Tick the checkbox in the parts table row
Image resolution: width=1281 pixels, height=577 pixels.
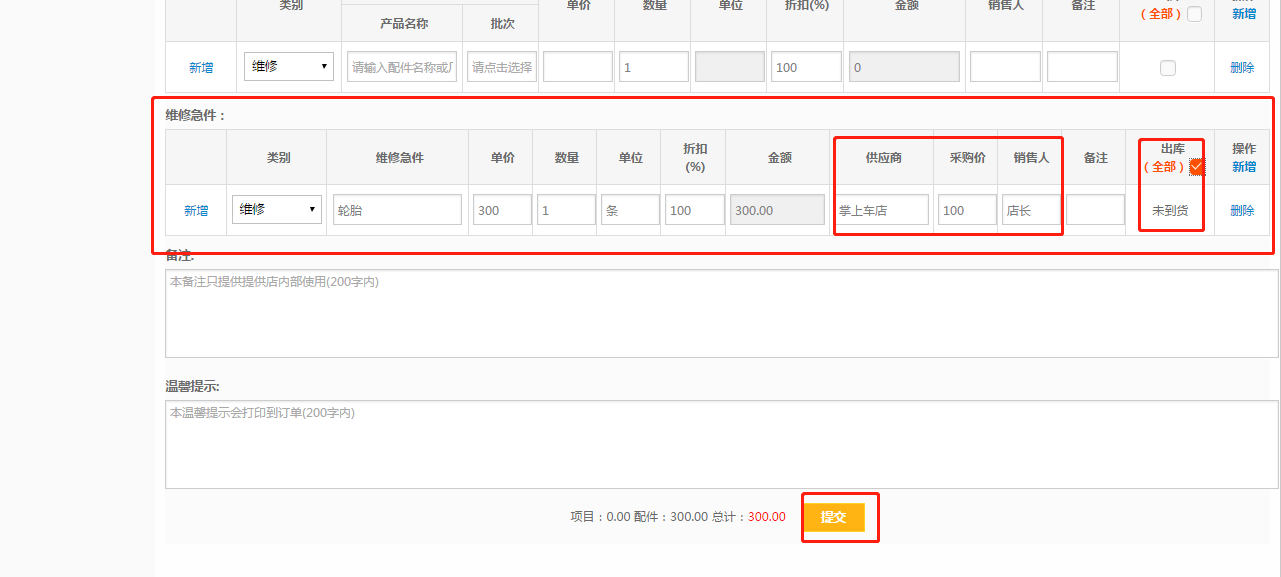[1167, 68]
